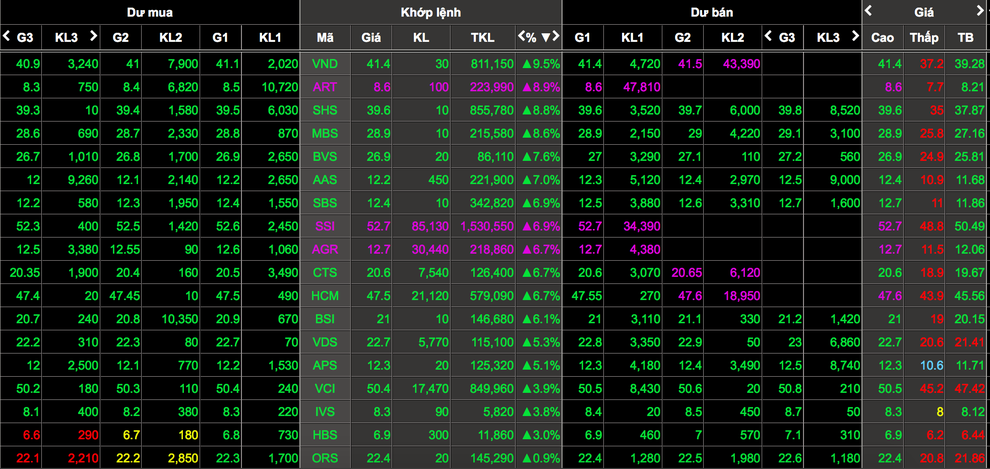Select the blue 10.6 low price for APS

tap(932, 365)
